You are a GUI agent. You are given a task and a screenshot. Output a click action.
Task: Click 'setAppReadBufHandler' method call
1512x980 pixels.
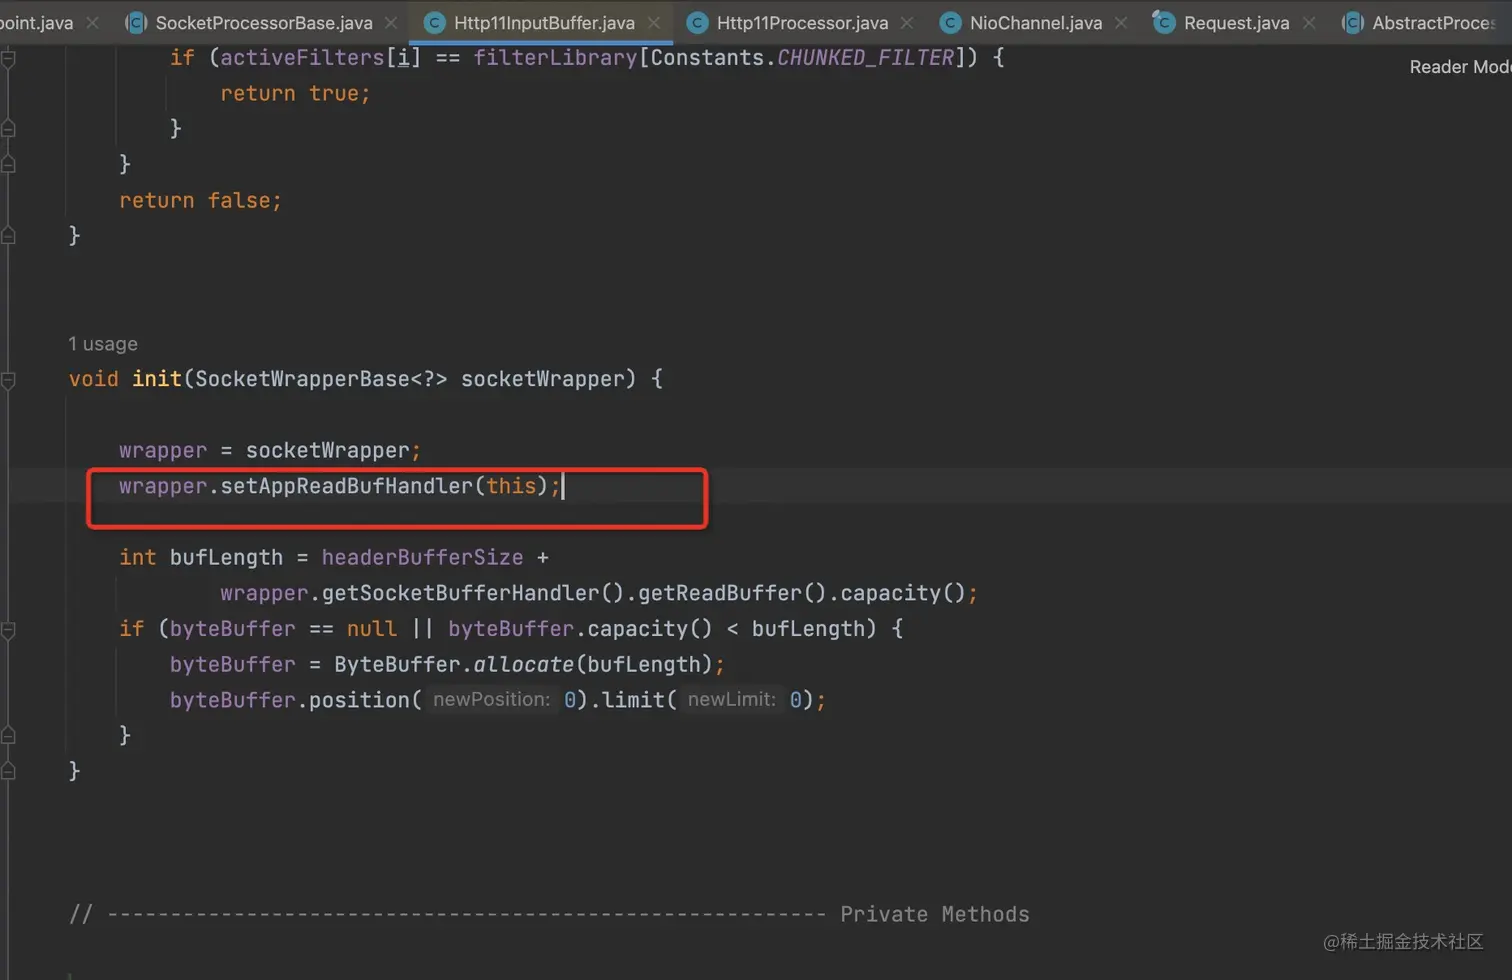click(x=346, y=486)
